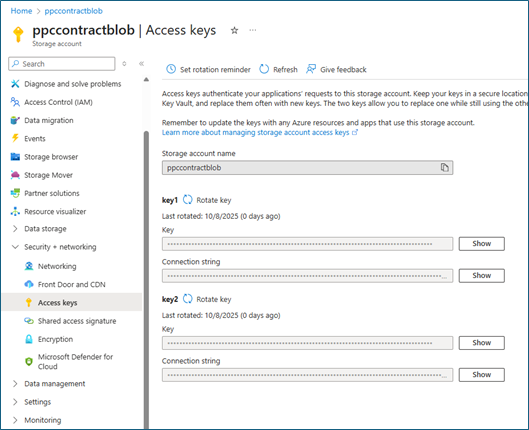Open Resource visualizer label in sidebar
The width and height of the screenshot is (529, 430).
point(55,211)
